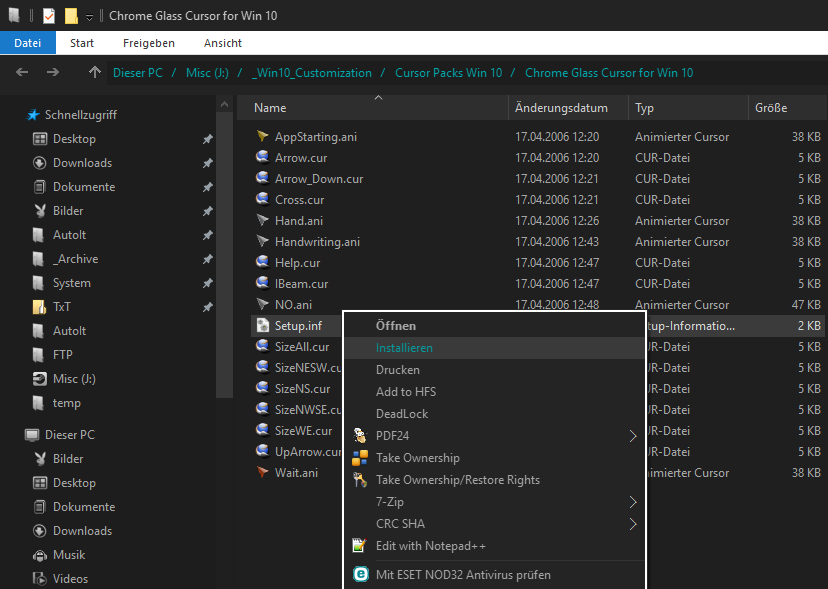Image resolution: width=828 pixels, height=589 pixels.
Task: Click the PDF24 sheep icon in context menu
Action: point(360,436)
